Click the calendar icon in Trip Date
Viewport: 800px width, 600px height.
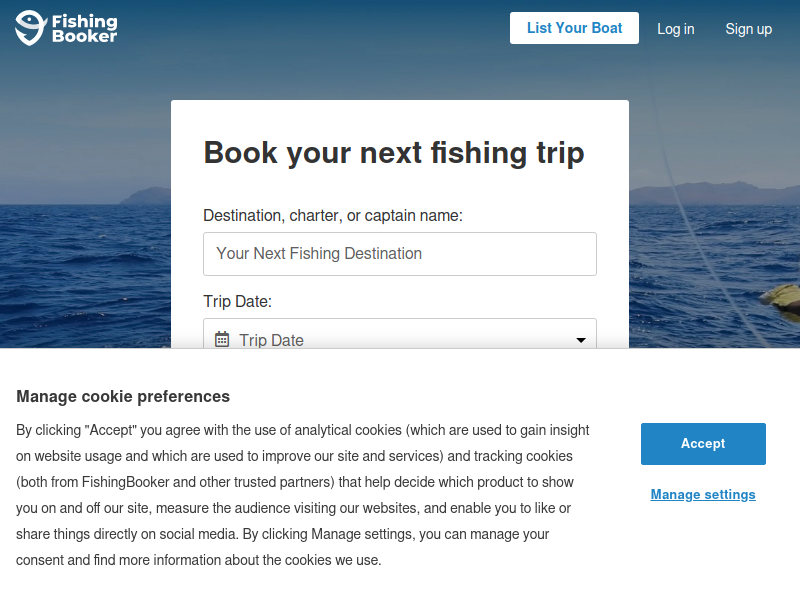222,339
